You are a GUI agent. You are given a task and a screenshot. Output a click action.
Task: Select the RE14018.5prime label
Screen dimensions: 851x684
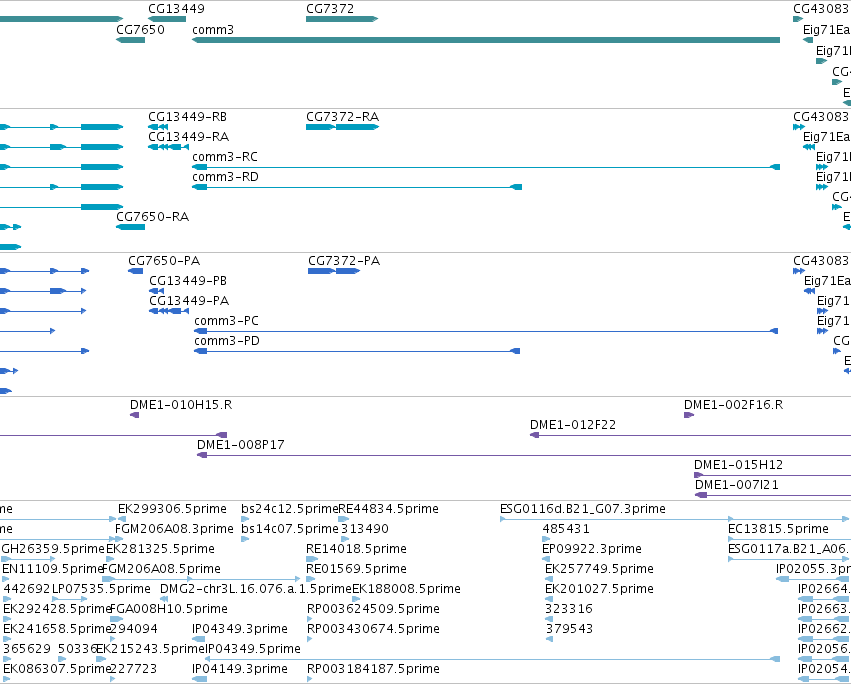coord(356,549)
